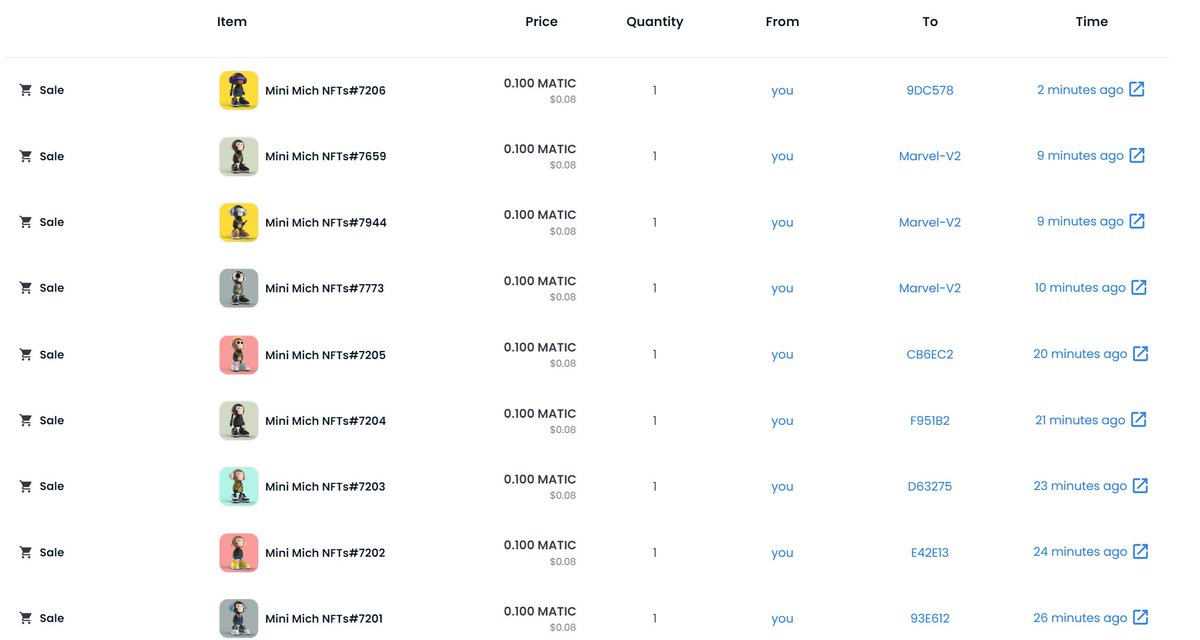Open buyer address 9DC578
Screen dimensions: 1200x640
(x=930, y=90)
